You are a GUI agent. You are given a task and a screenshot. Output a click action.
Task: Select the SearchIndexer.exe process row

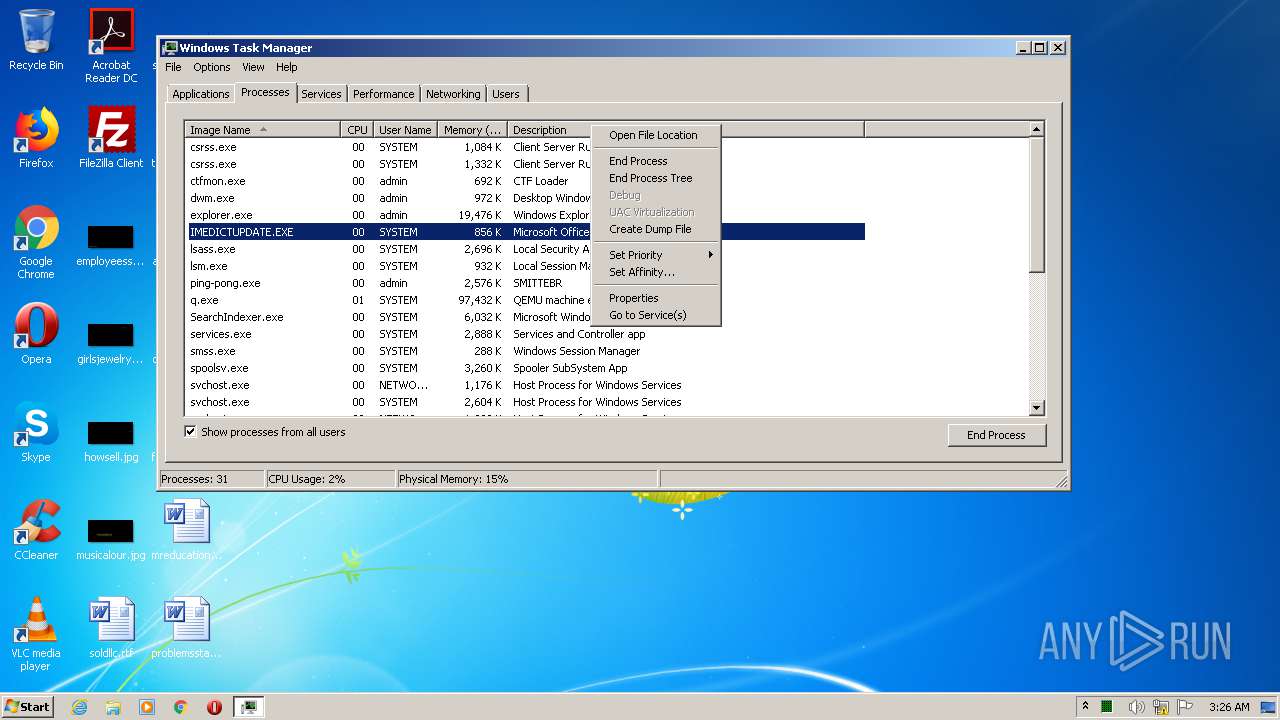pos(525,317)
